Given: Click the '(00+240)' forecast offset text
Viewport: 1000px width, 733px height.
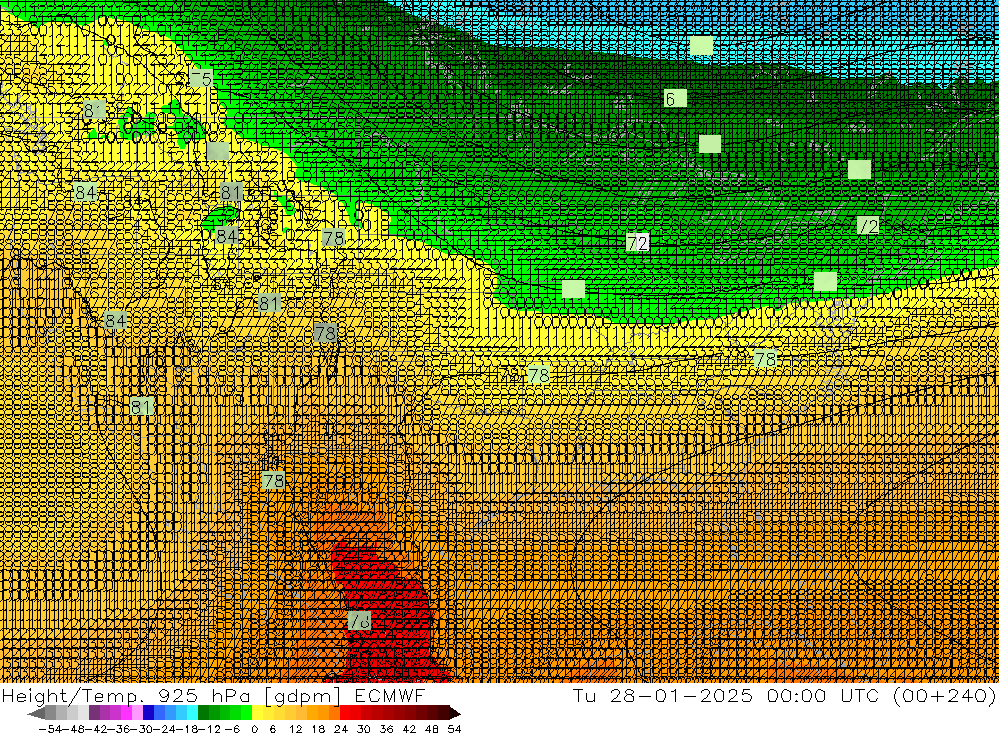Looking at the screenshot, I should 945,696.
